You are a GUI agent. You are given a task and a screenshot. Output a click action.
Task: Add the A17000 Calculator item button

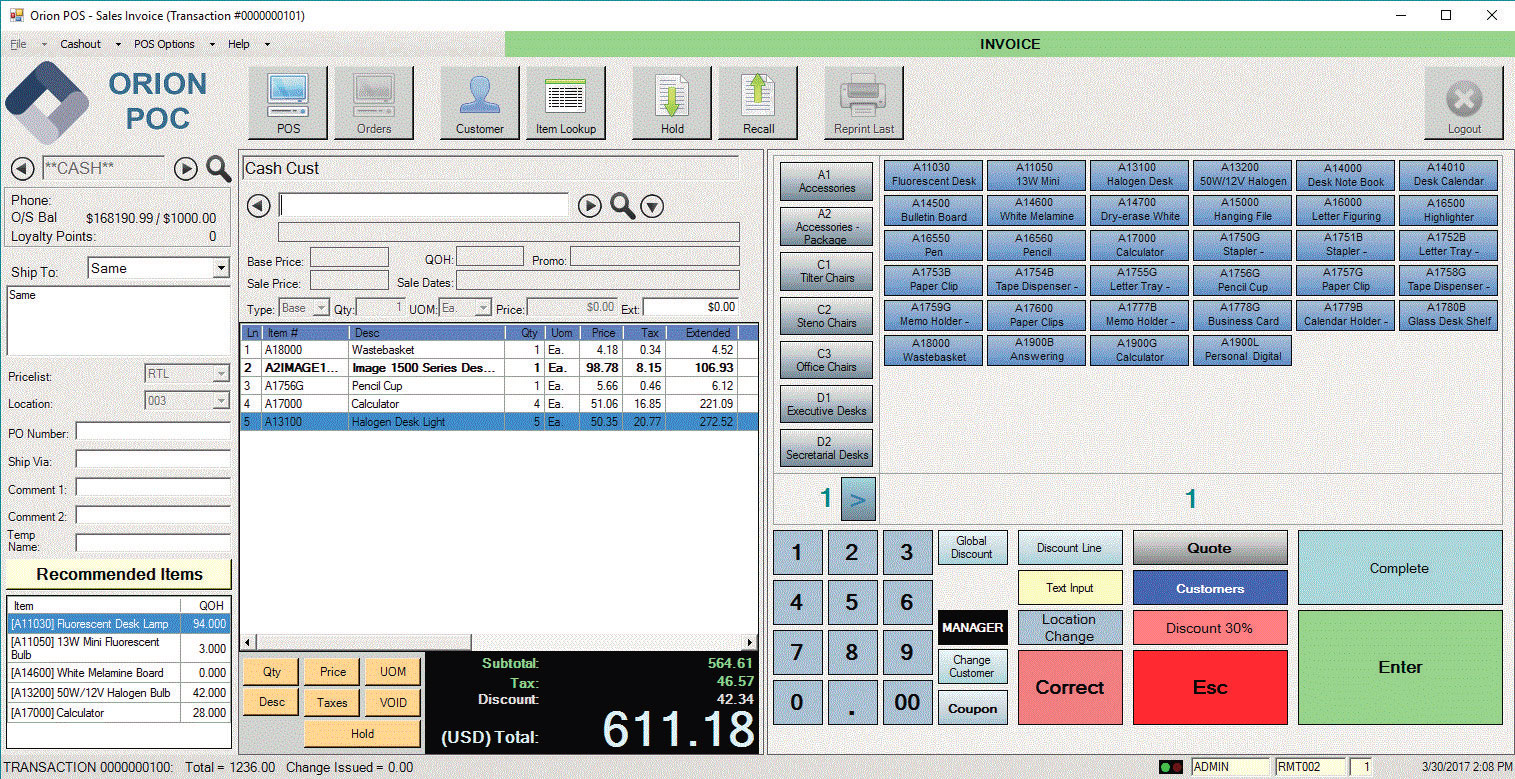(x=1139, y=245)
